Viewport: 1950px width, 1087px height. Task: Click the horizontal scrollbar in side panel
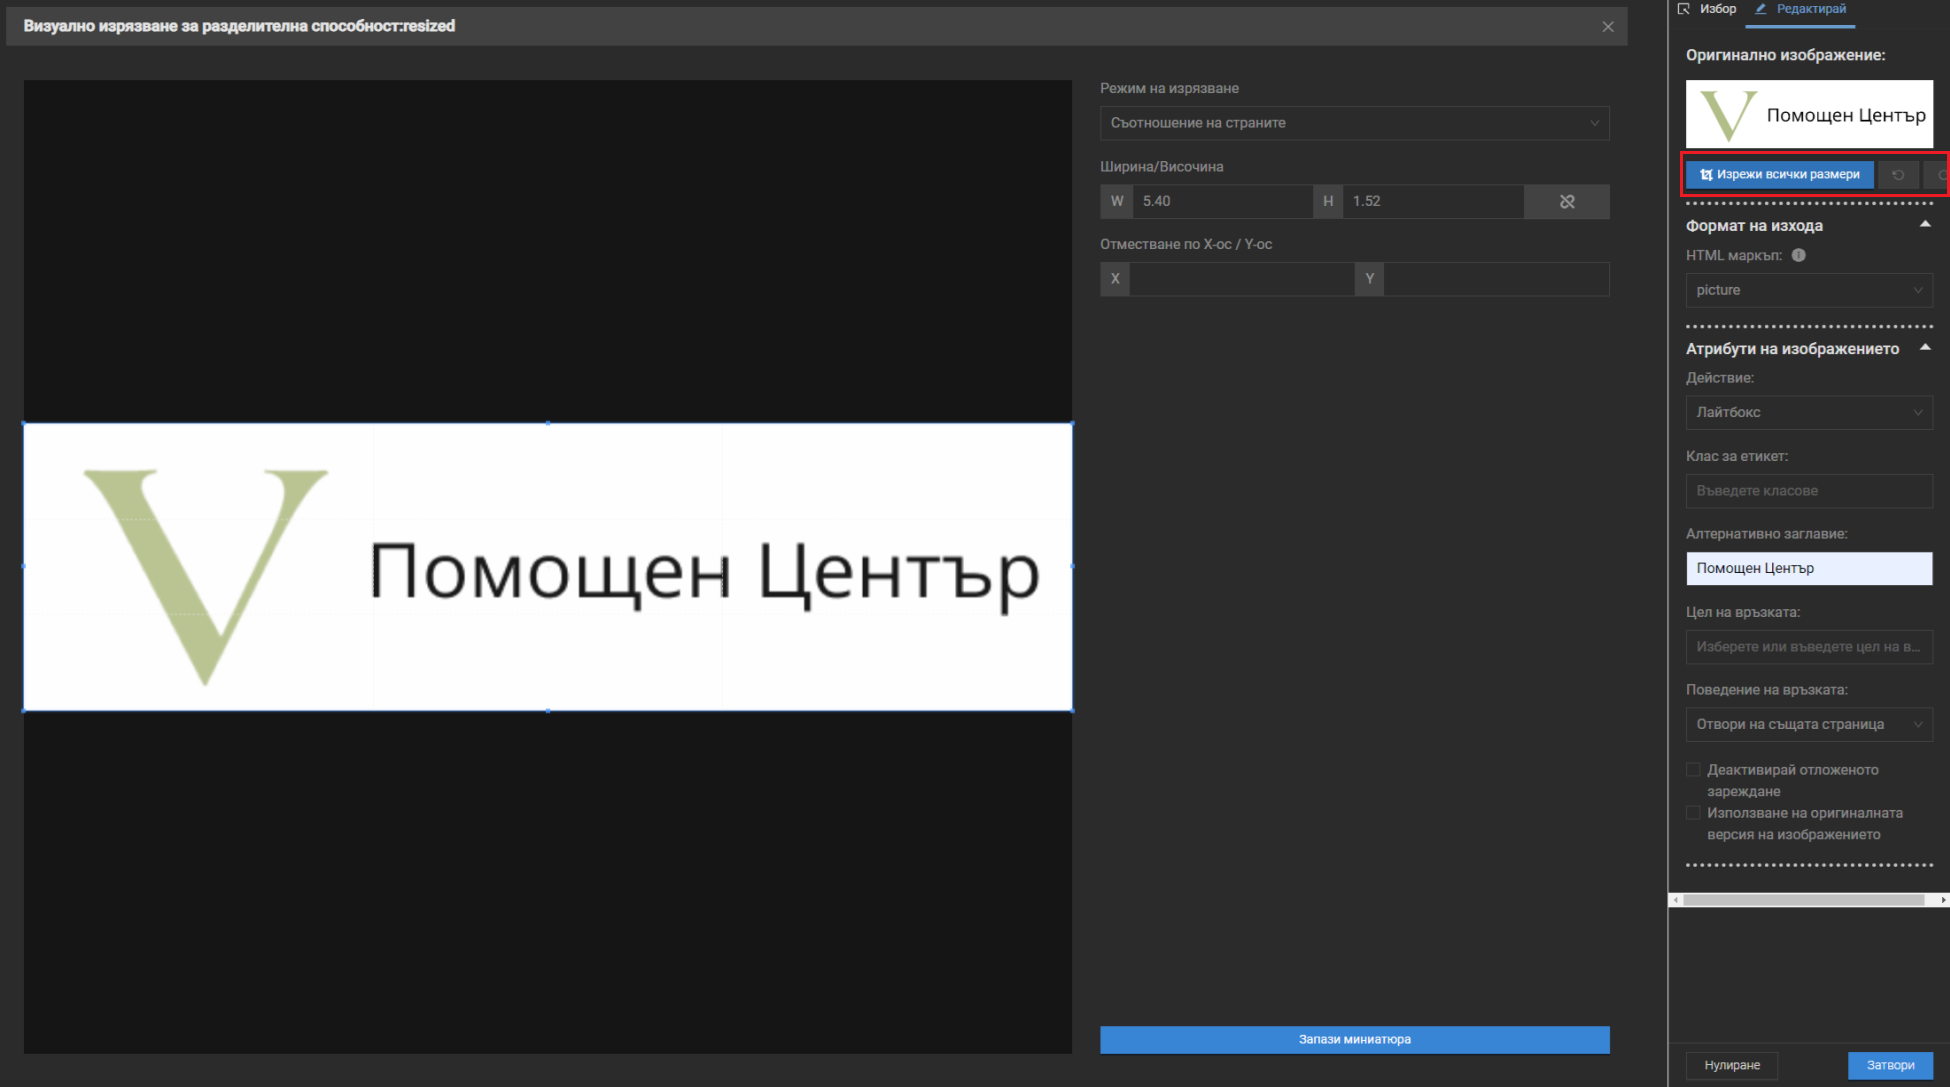(1803, 900)
